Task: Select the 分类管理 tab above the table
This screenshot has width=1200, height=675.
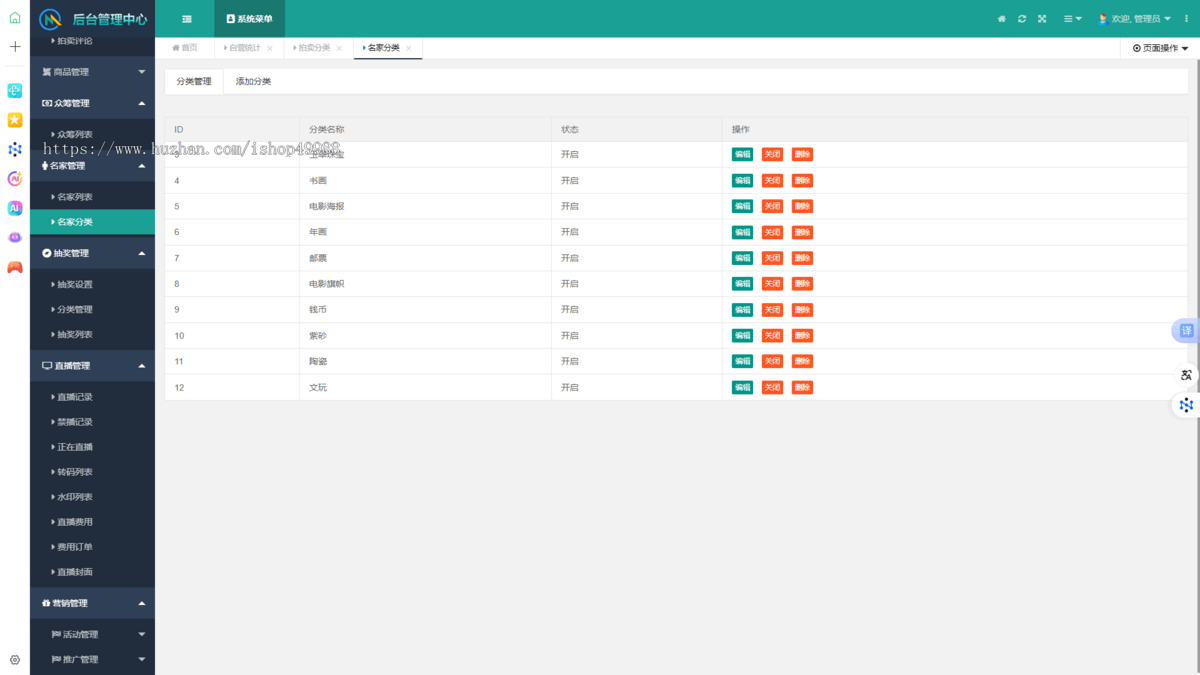Action: [194, 81]
